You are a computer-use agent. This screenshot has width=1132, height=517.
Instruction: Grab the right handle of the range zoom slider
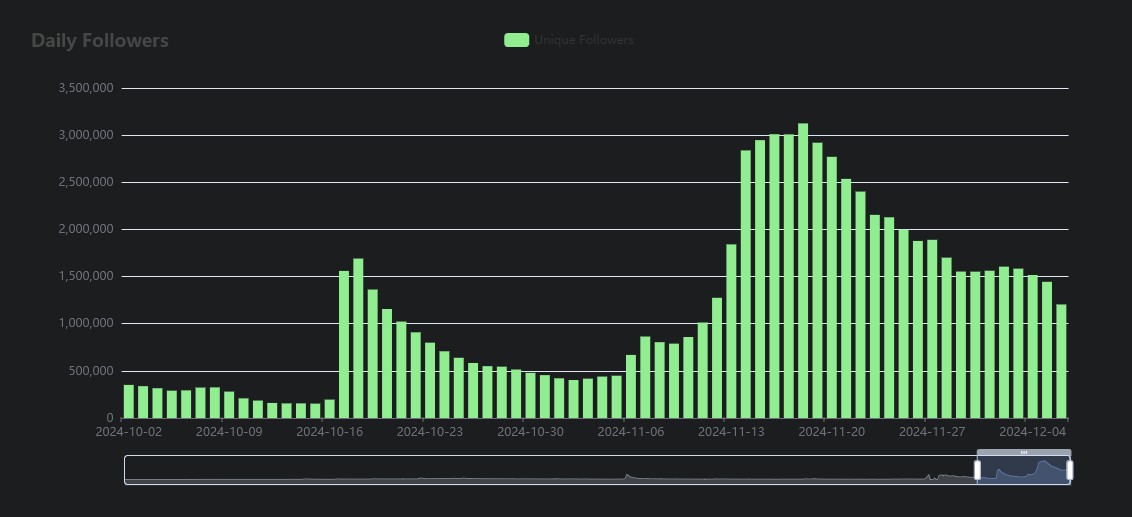[x=1070, y=470]
